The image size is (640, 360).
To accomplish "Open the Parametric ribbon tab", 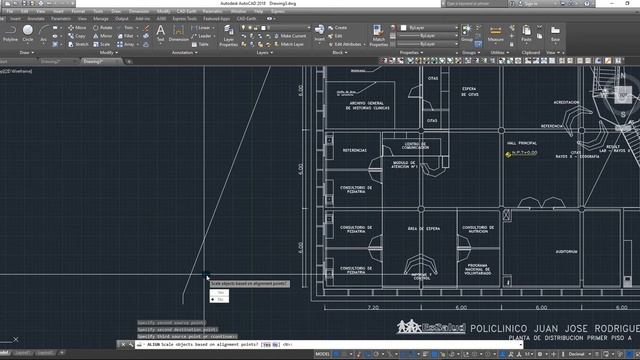I will [61, 19].
